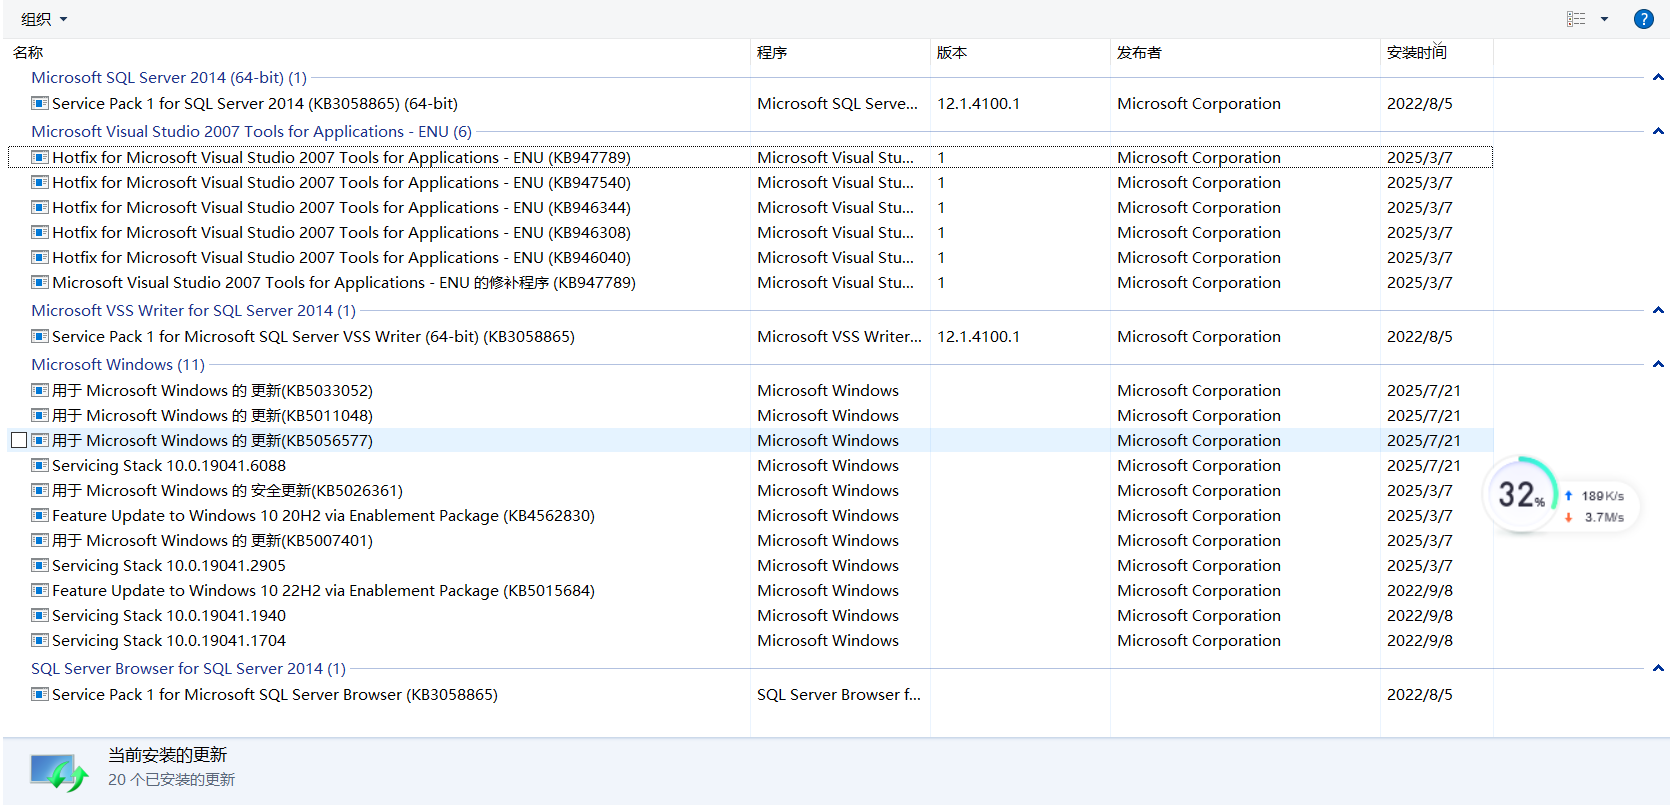This screenshot has height=805, width=1670.
Task: Click the help question mark icon
Action: 1643,19
